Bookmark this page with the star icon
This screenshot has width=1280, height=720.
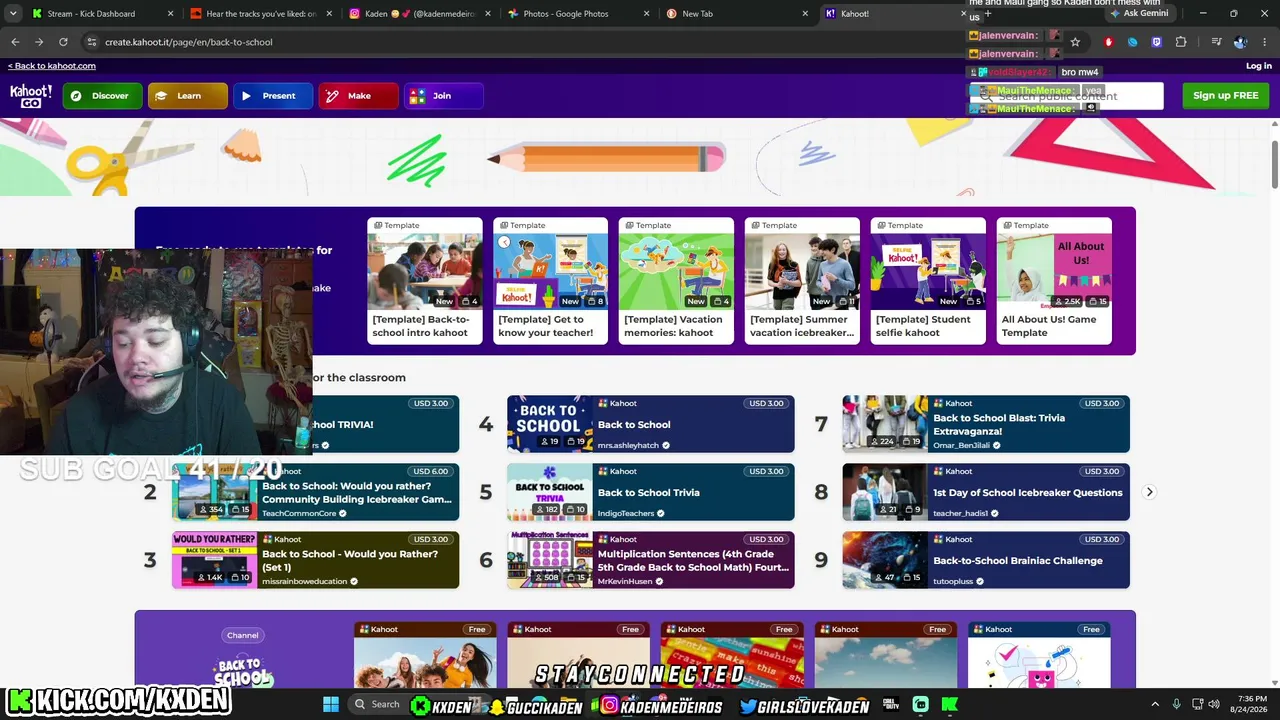click(x=1075, y=42)
